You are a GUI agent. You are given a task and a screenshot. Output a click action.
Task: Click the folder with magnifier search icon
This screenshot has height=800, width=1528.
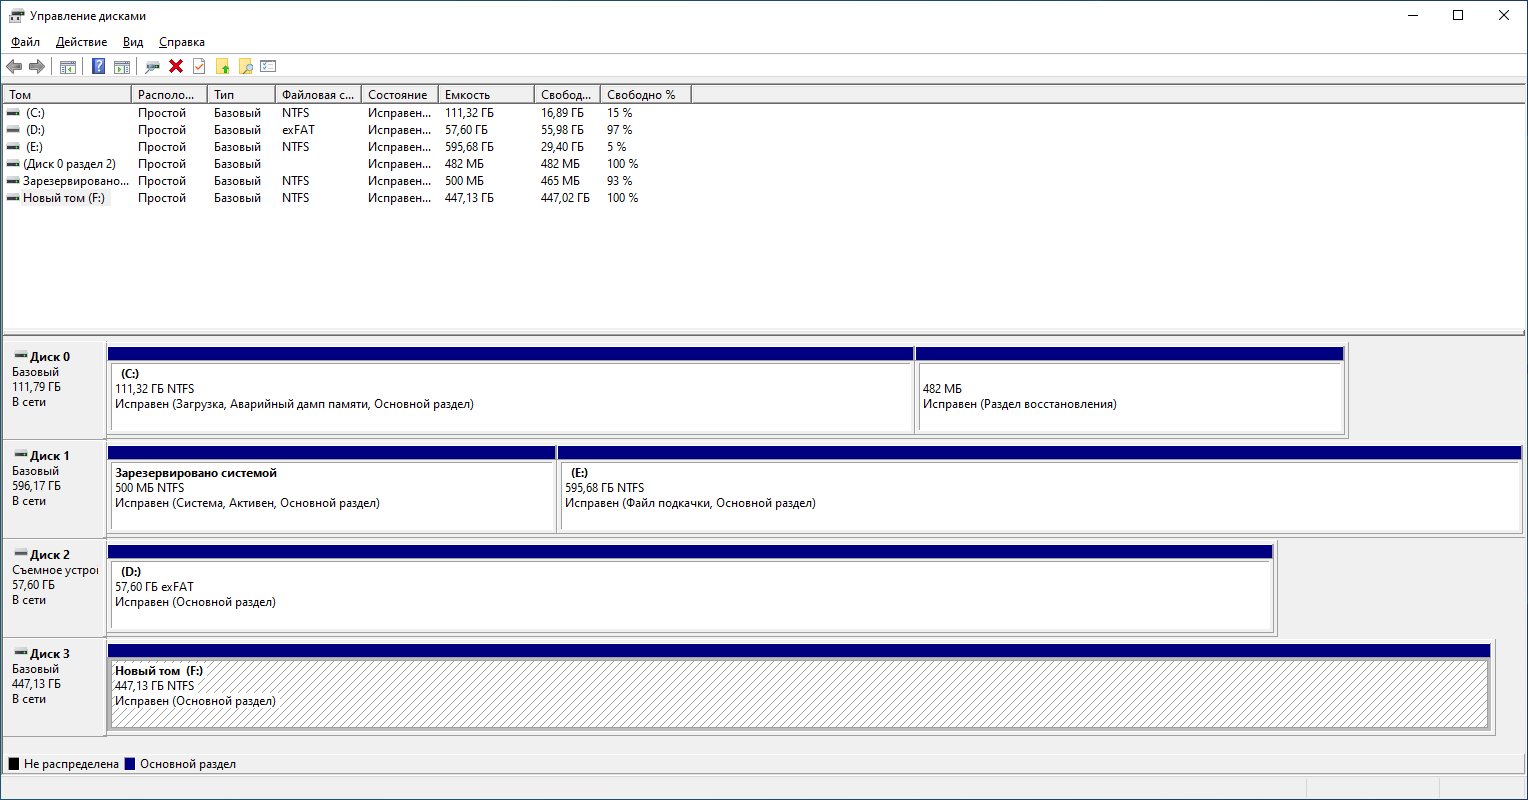(x=245, y=66)
